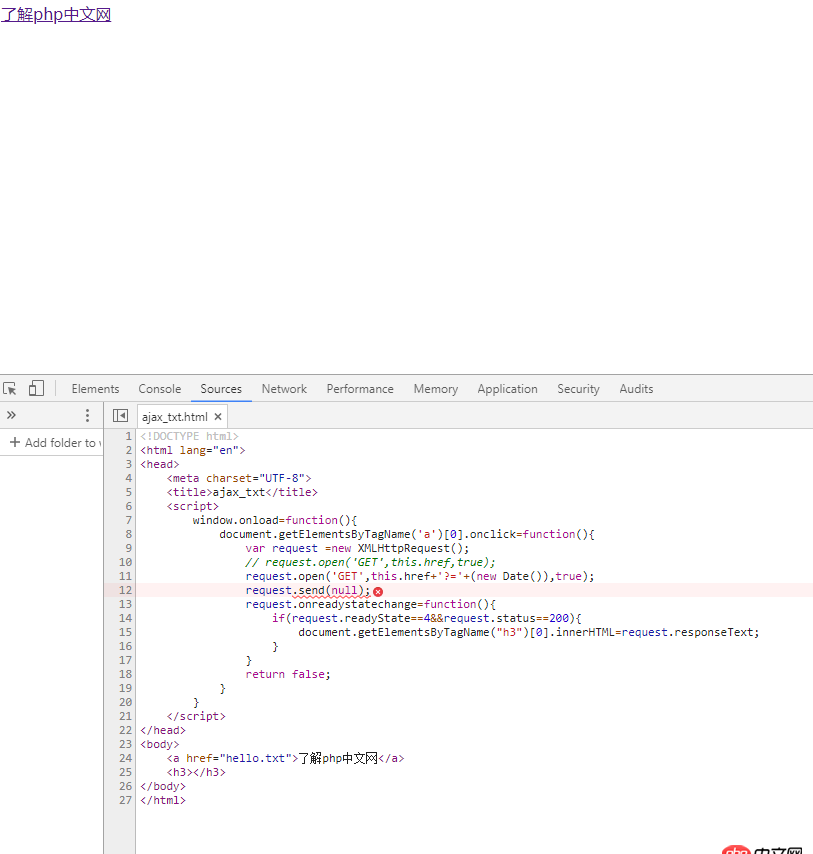Go to the Performance tab
The height and width of the screenshot is (854, 813).
point(360,389)
